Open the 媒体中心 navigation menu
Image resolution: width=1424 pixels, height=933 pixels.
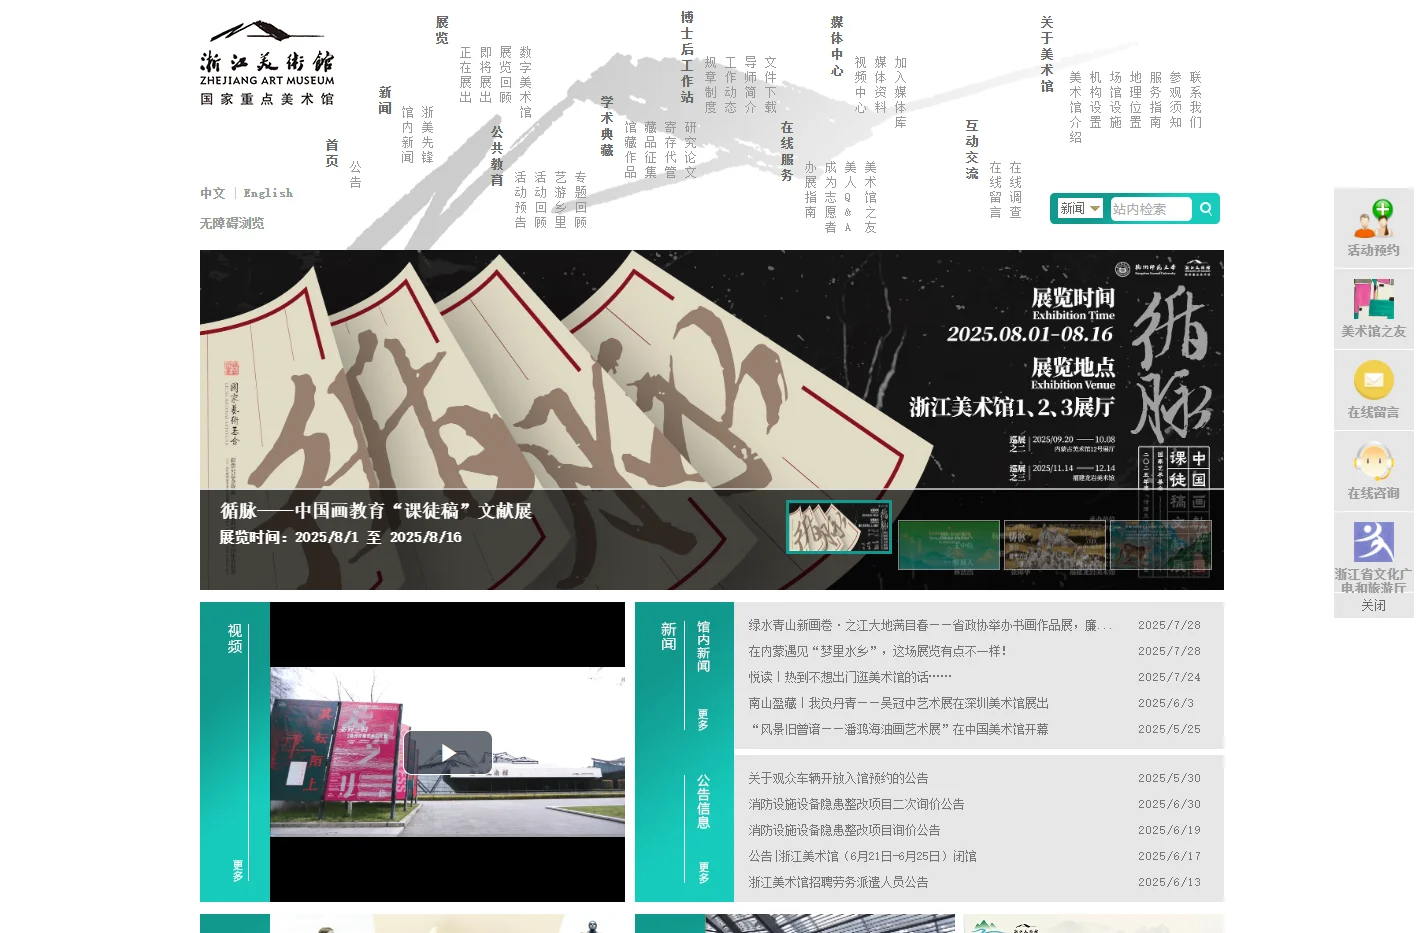[837, 46]
